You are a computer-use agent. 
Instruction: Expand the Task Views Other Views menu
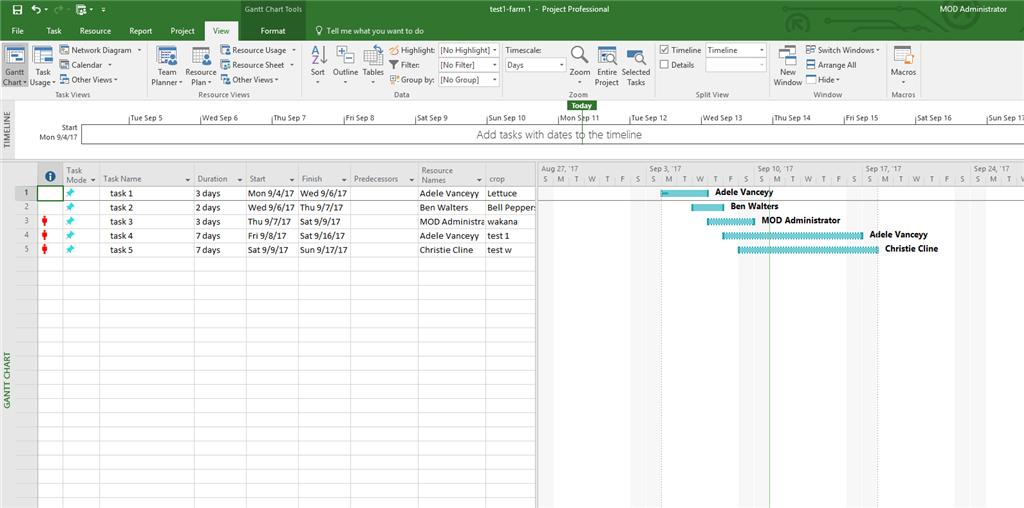(x=89, y=80)
